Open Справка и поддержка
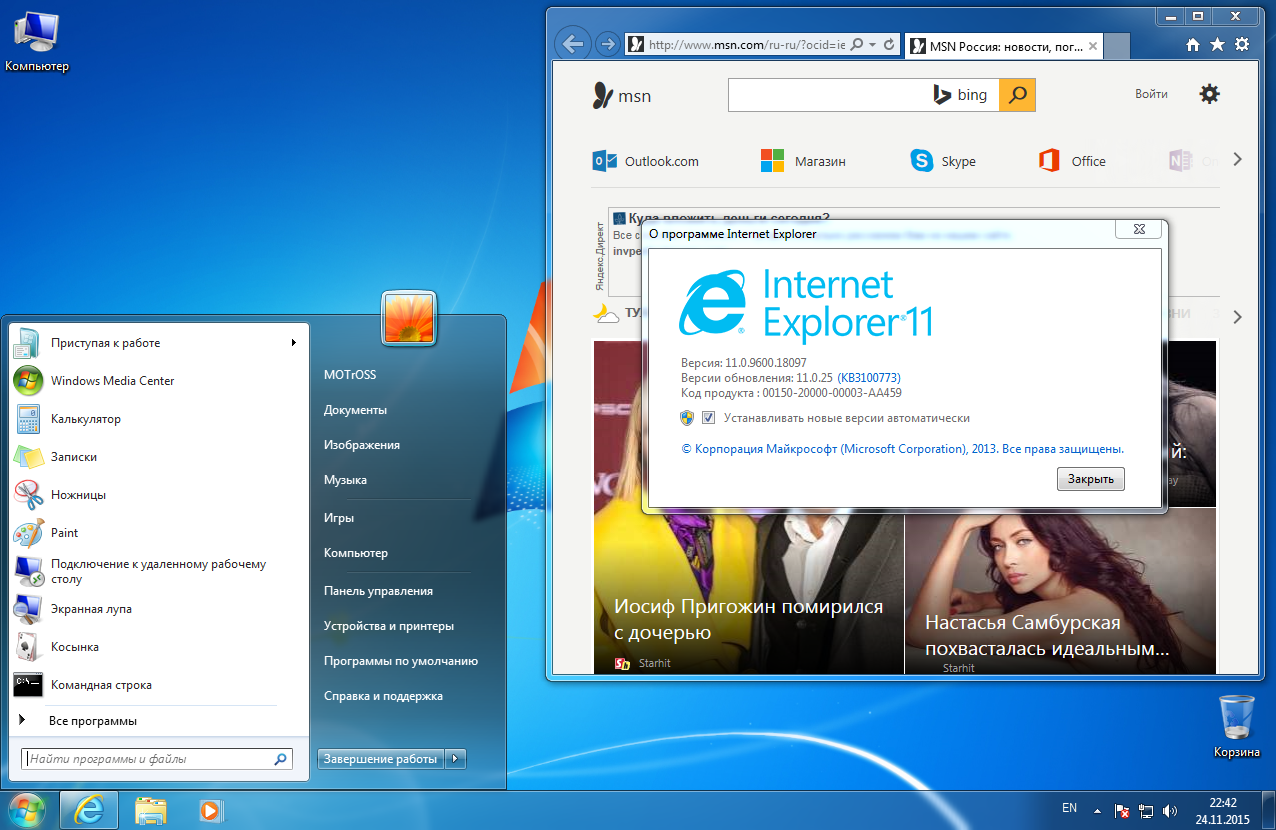 point(383,696)
